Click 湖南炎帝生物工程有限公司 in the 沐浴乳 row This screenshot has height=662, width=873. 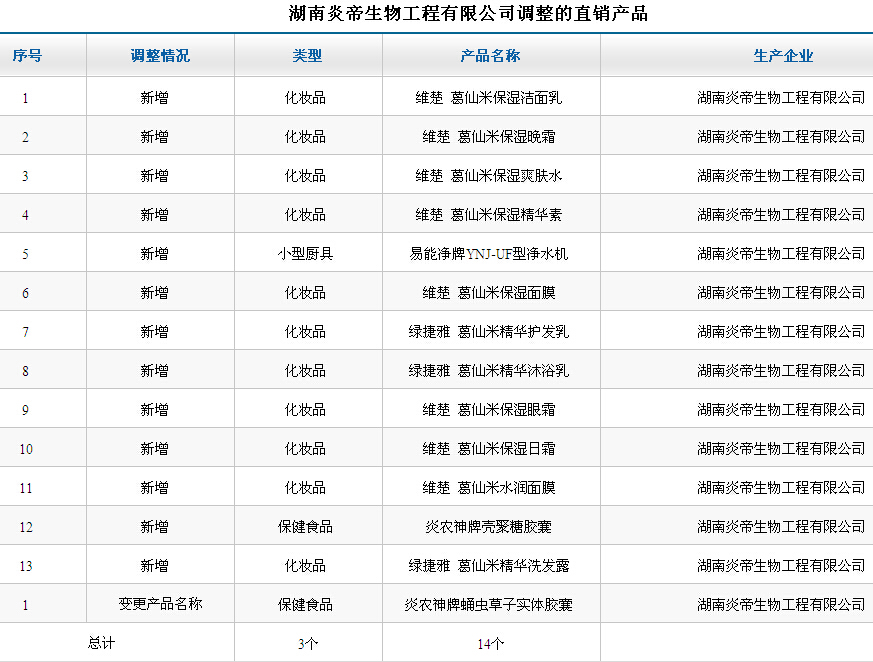coord(781,371)
